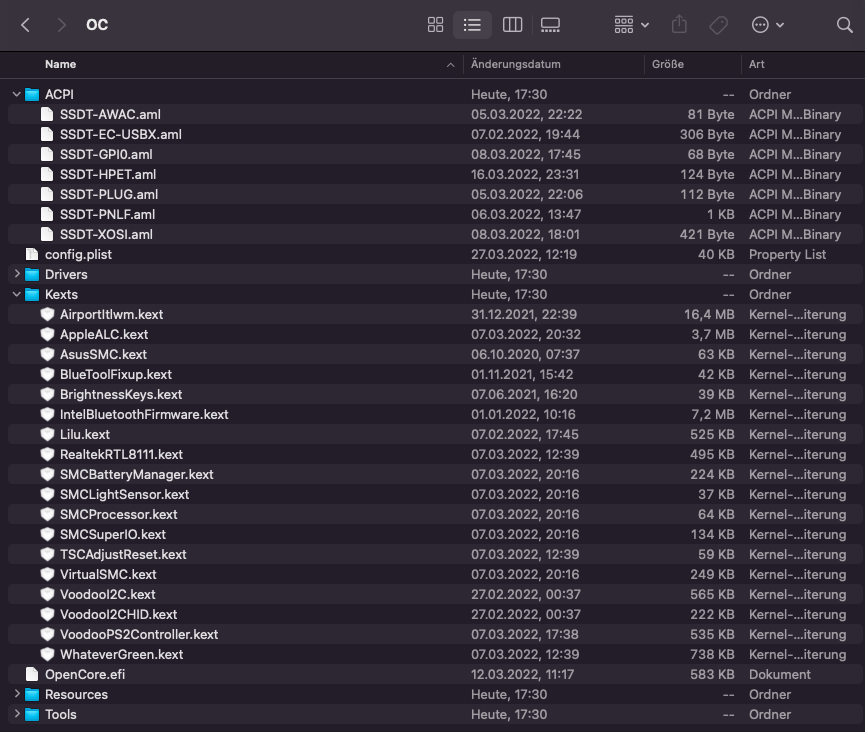This screenshot has height=732, width=865.
Task: Open the Finder search magnifier
Action: [844, 25]
